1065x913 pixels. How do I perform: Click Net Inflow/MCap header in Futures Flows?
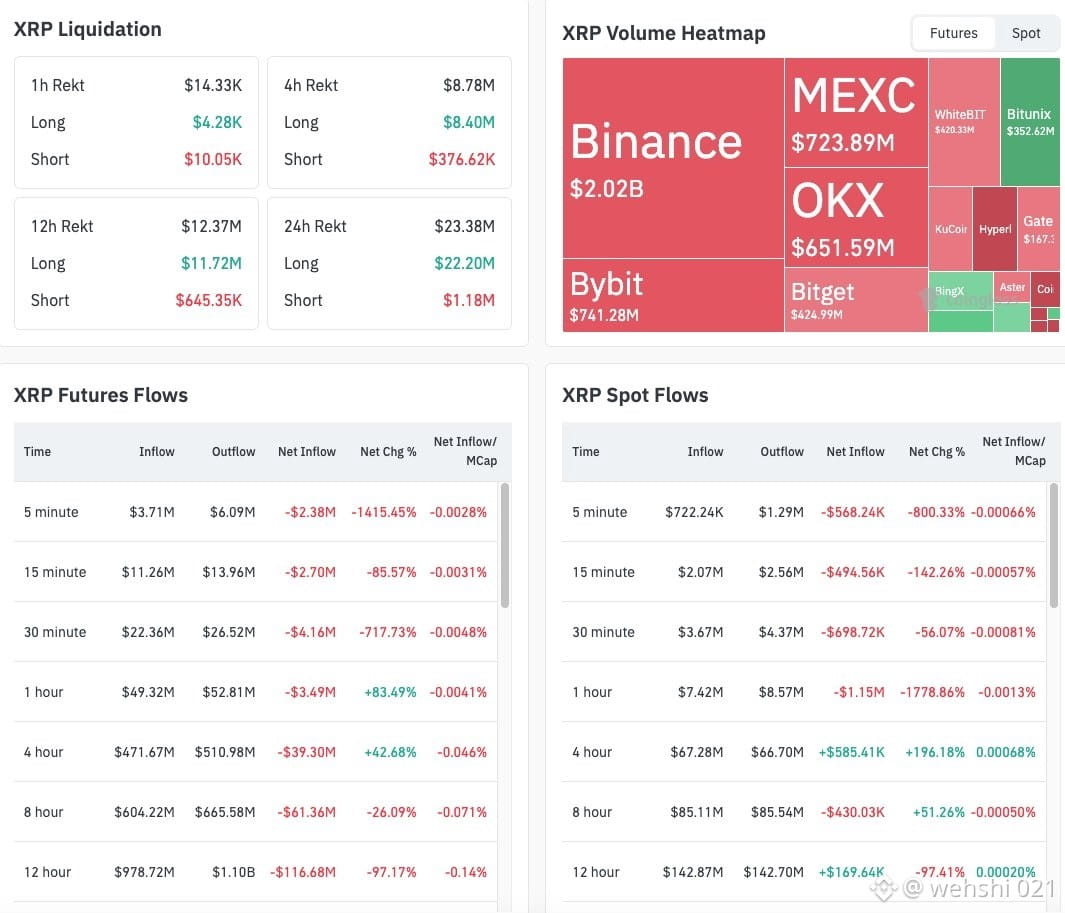click(465, 451)
